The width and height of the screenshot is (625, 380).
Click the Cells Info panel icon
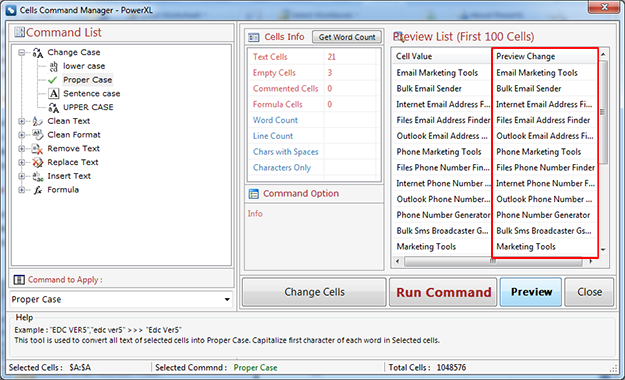tap(254, 37)
